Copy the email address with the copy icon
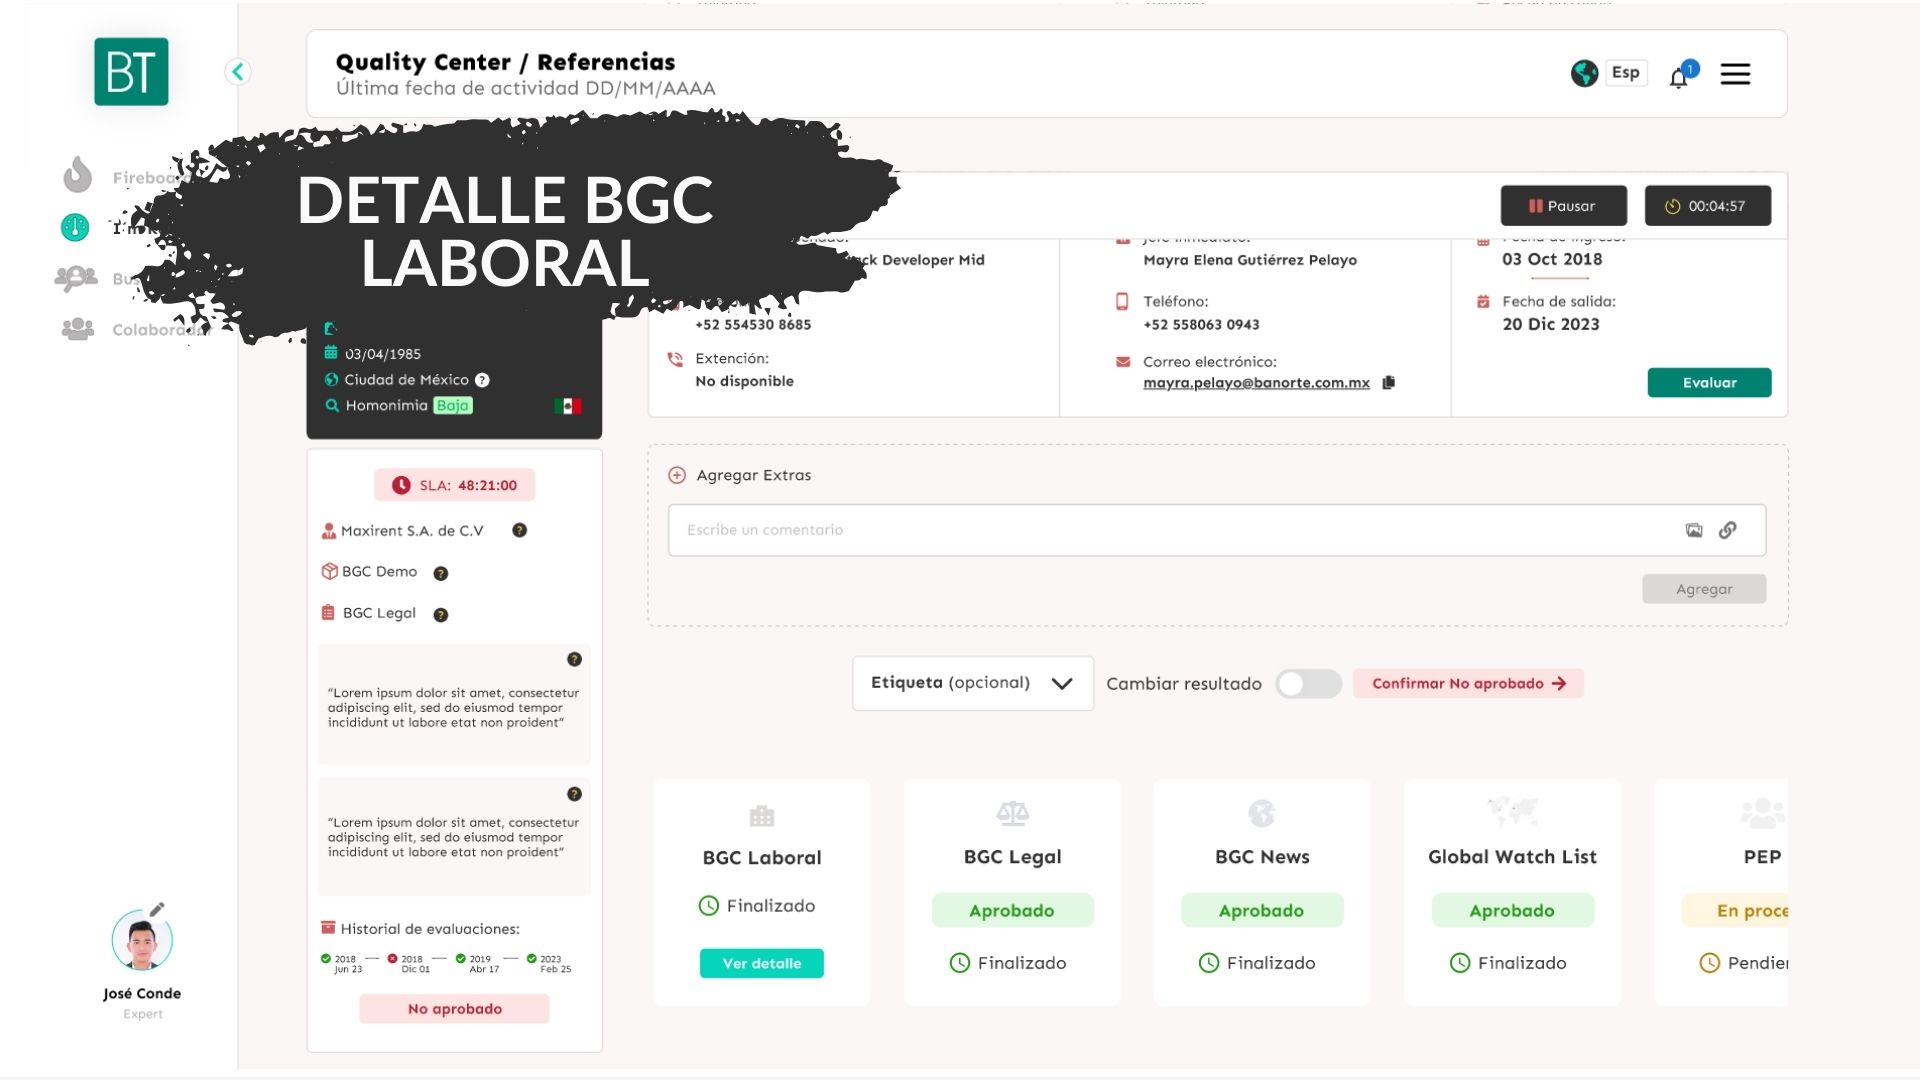The height and width of the screenshot is (1080, 1920). [x=1388, y=383]
